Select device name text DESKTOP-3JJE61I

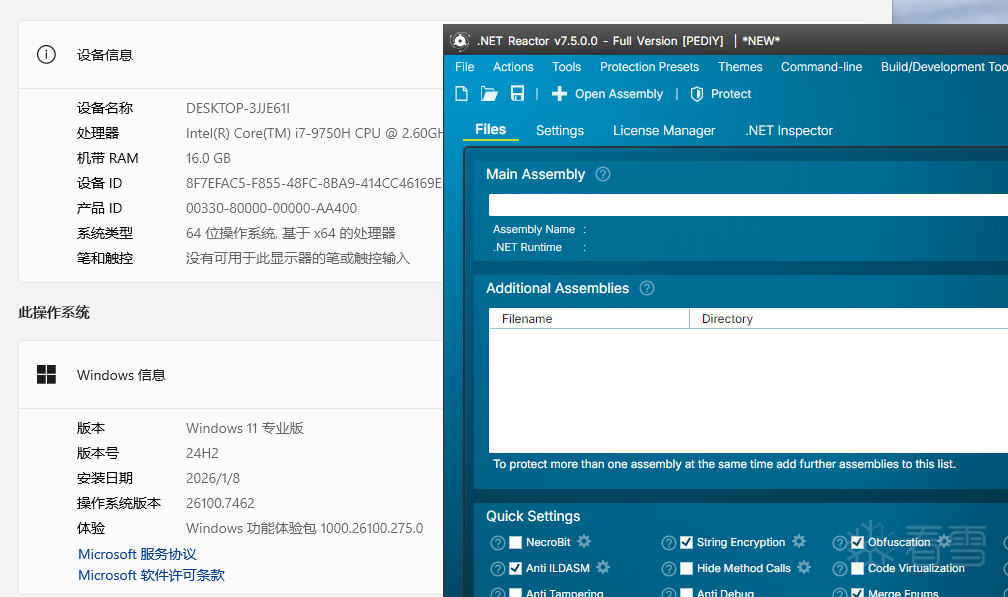click(x=238, y=108)
